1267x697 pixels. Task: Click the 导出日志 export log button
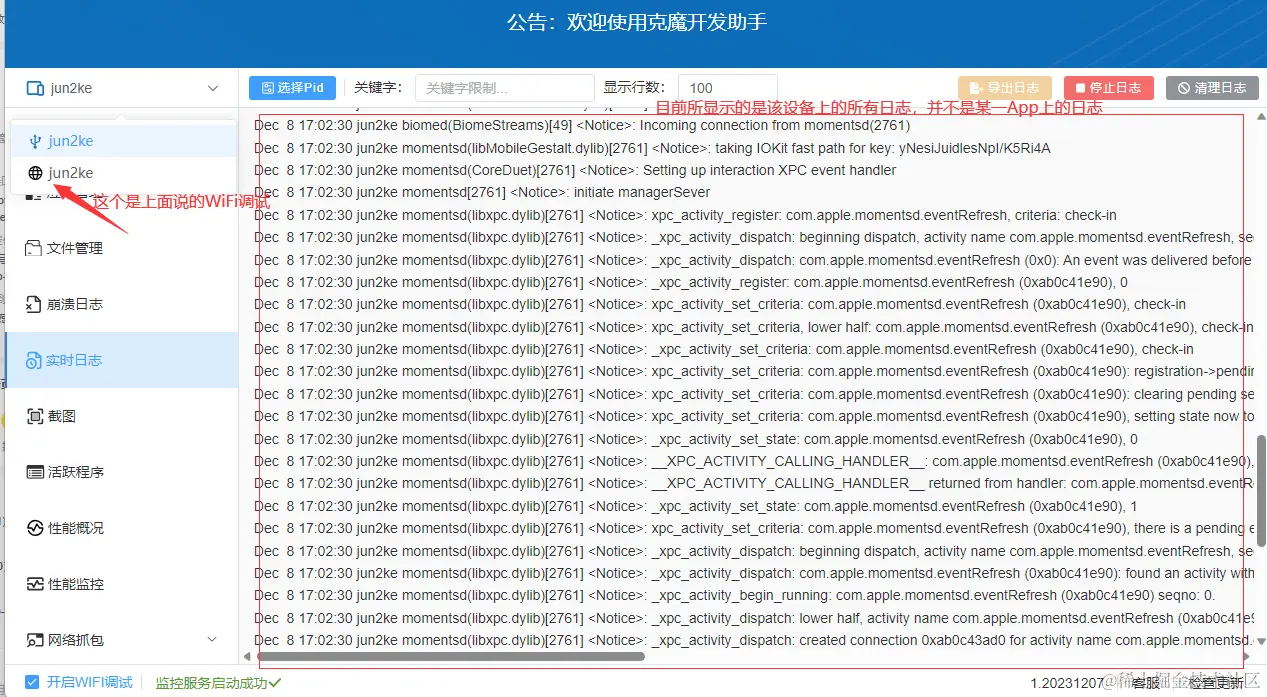[1004, 88]
